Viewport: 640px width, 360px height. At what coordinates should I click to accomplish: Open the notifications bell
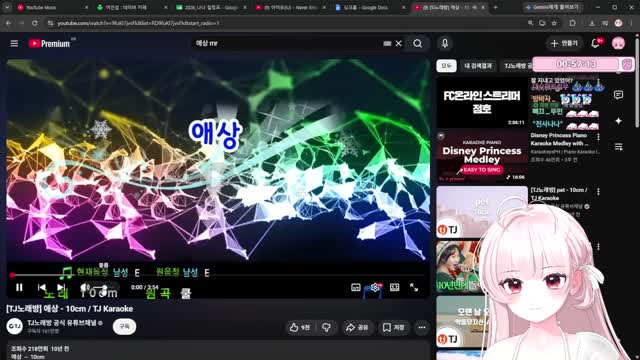pos(596,43)
